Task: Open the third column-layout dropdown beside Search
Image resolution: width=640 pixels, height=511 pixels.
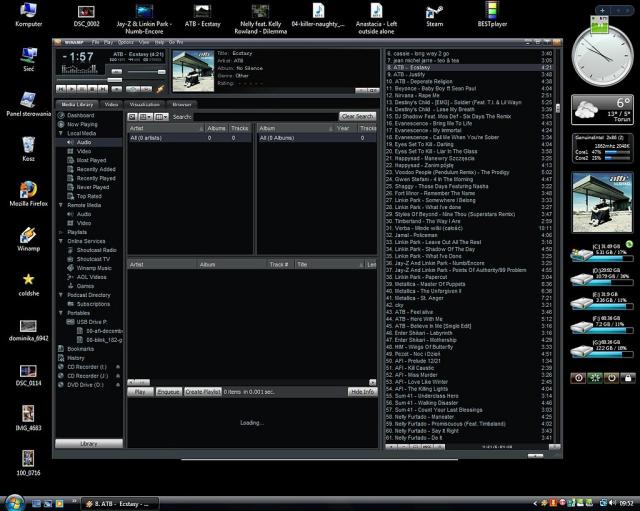Action: coord(161,117)
